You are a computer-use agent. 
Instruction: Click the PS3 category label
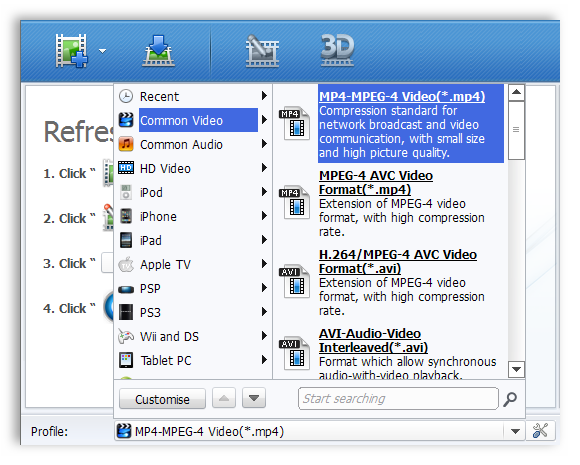click(x=151, y=313)
